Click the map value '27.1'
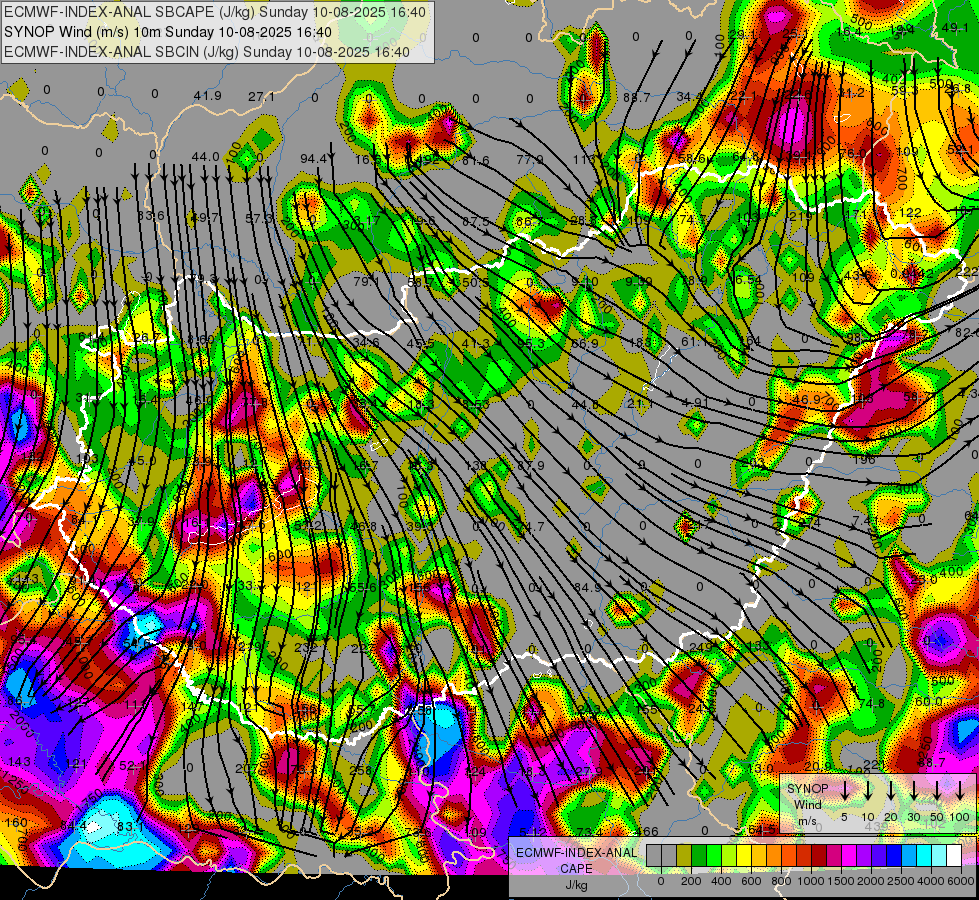 pyautogui.click(x=261, y=96)
